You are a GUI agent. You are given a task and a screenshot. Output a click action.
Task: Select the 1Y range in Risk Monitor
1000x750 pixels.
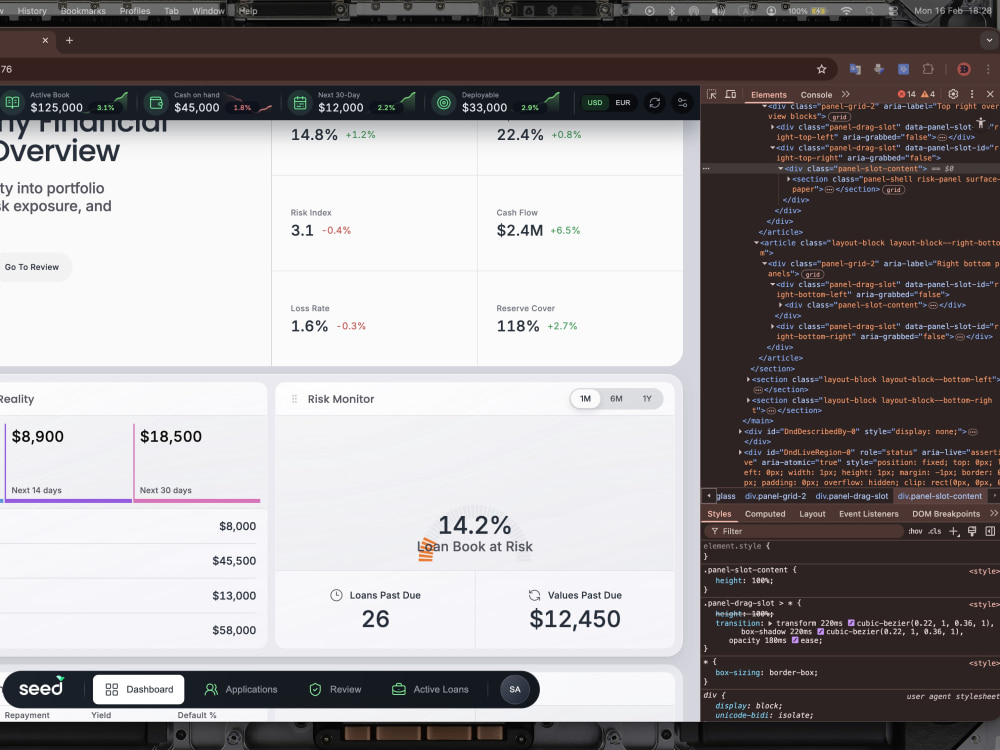coord(647,399)
